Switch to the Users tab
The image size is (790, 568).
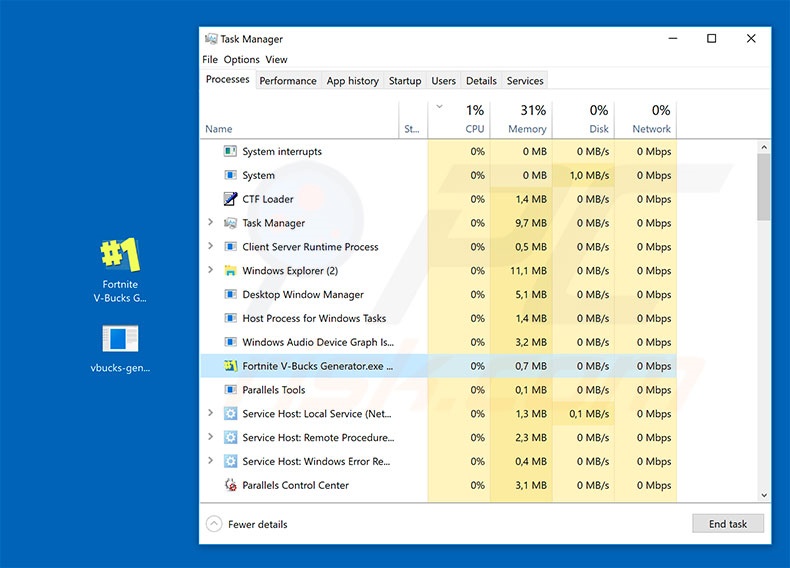tap(443, 81)
